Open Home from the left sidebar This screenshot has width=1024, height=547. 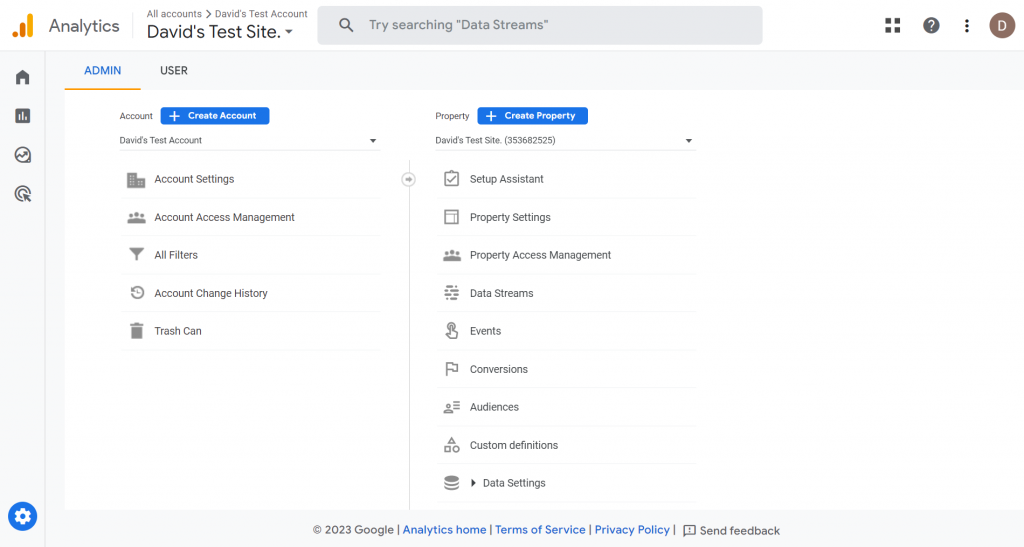point(22,78)
